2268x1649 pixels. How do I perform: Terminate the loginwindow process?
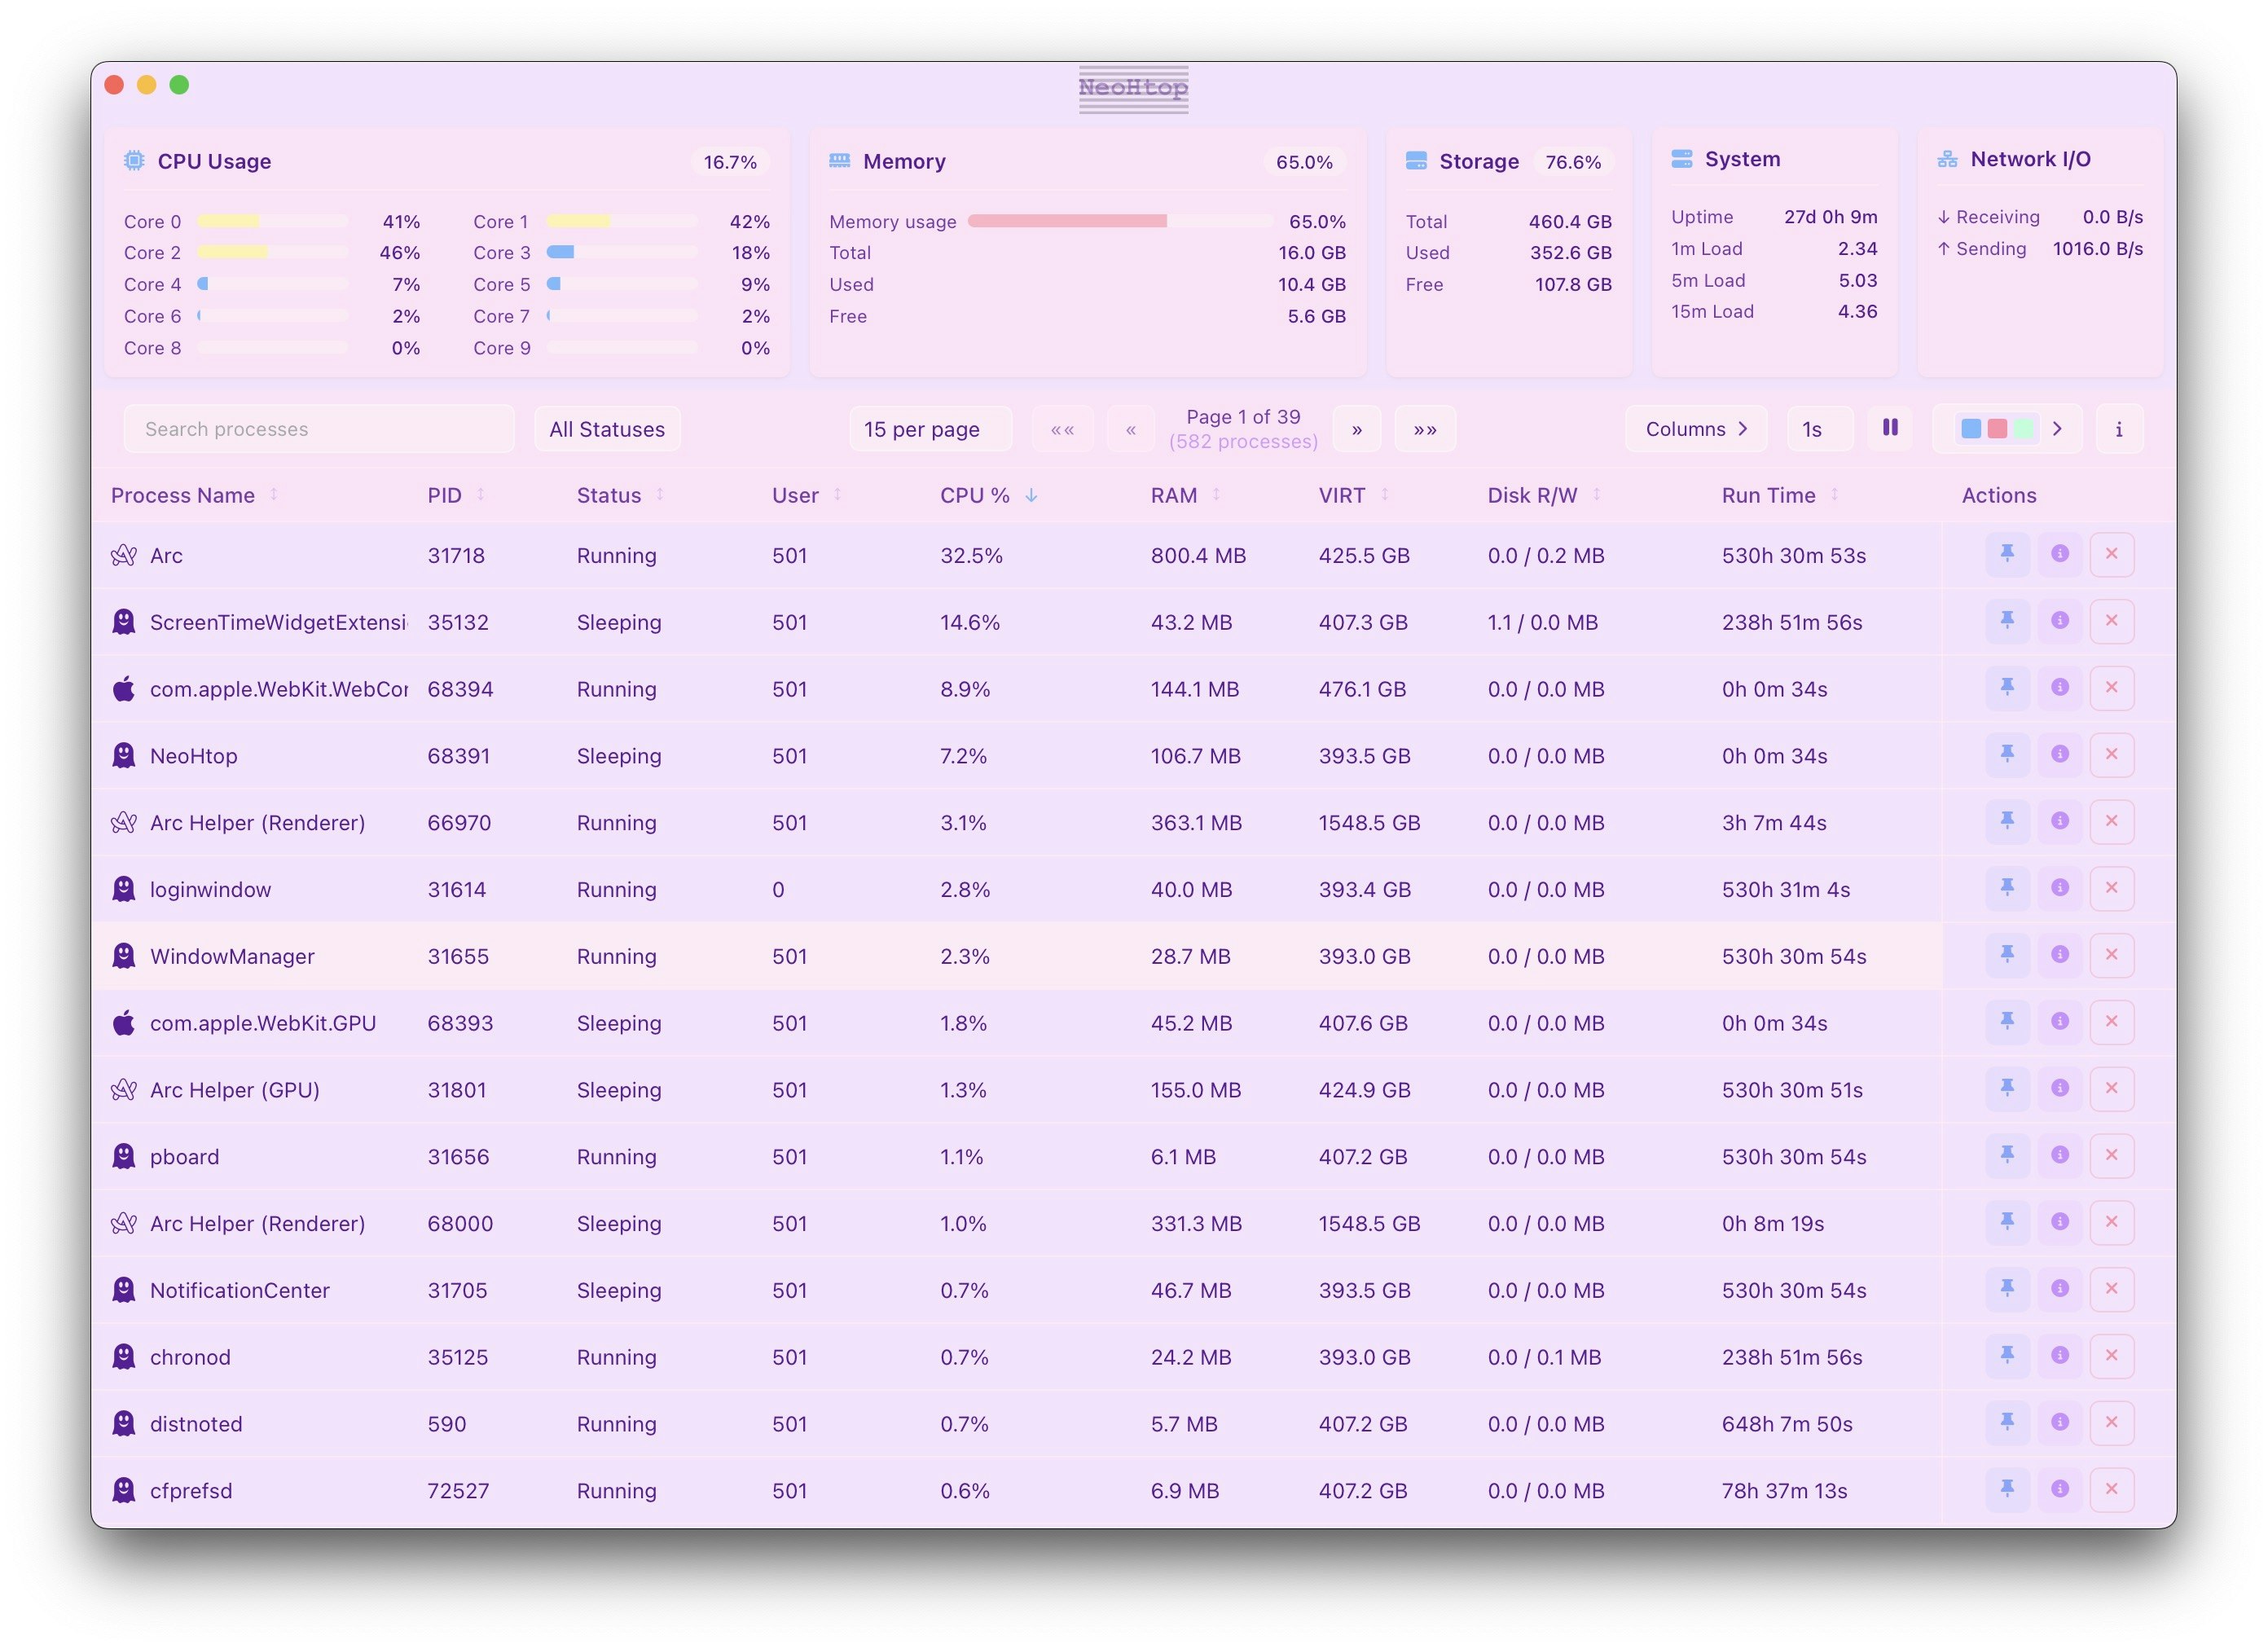click(x=2111, y=889)
